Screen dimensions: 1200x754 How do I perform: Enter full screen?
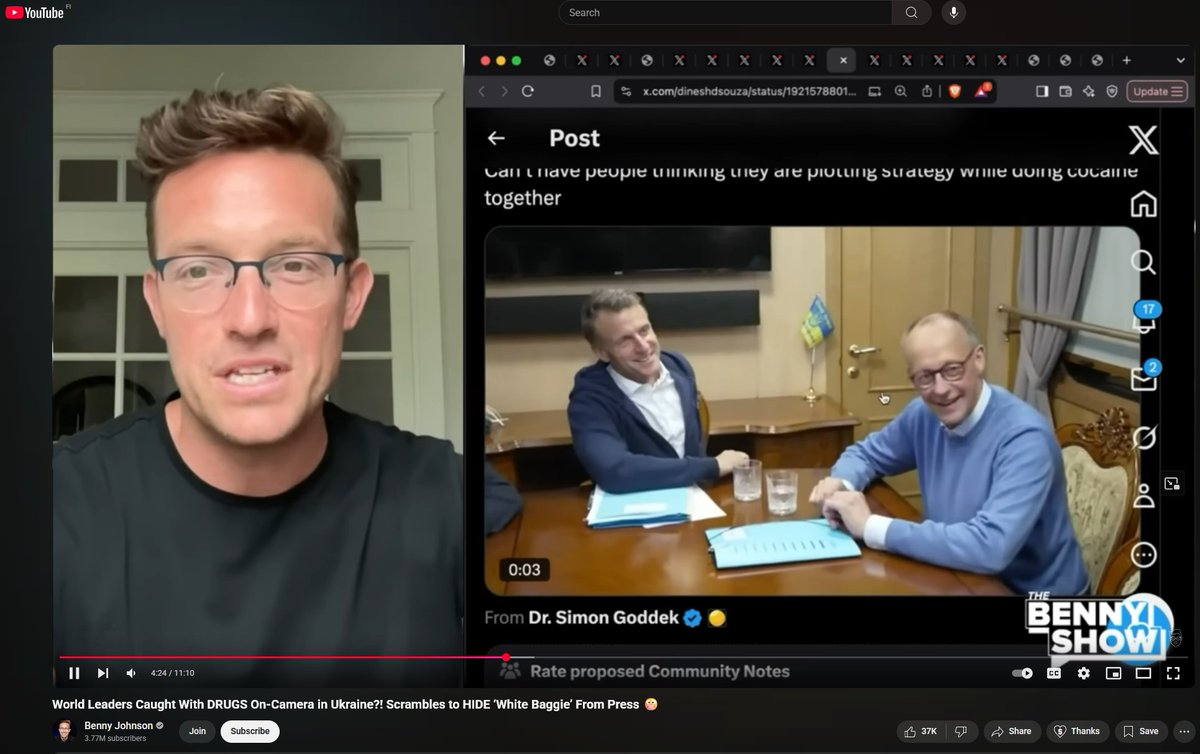[x=1173, y=673]
